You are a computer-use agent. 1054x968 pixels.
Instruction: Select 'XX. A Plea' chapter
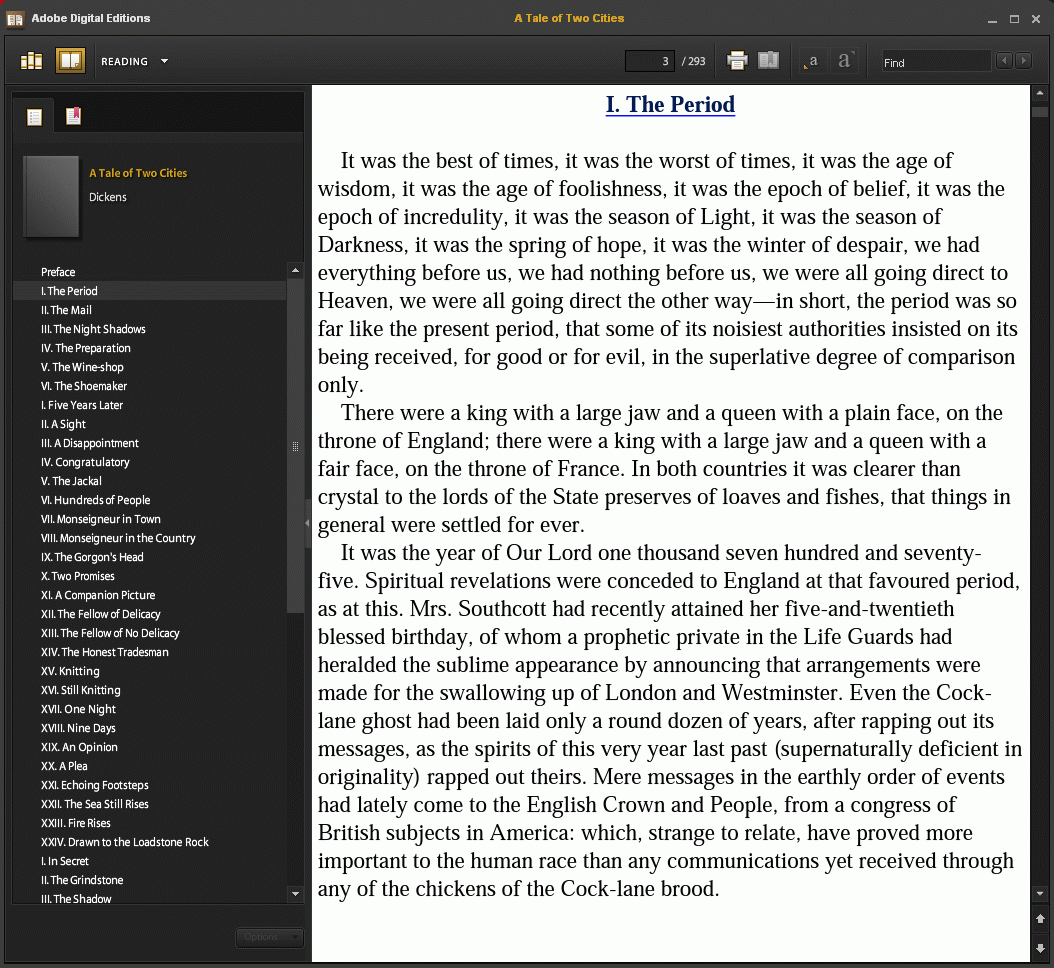[x=64, y=766]
